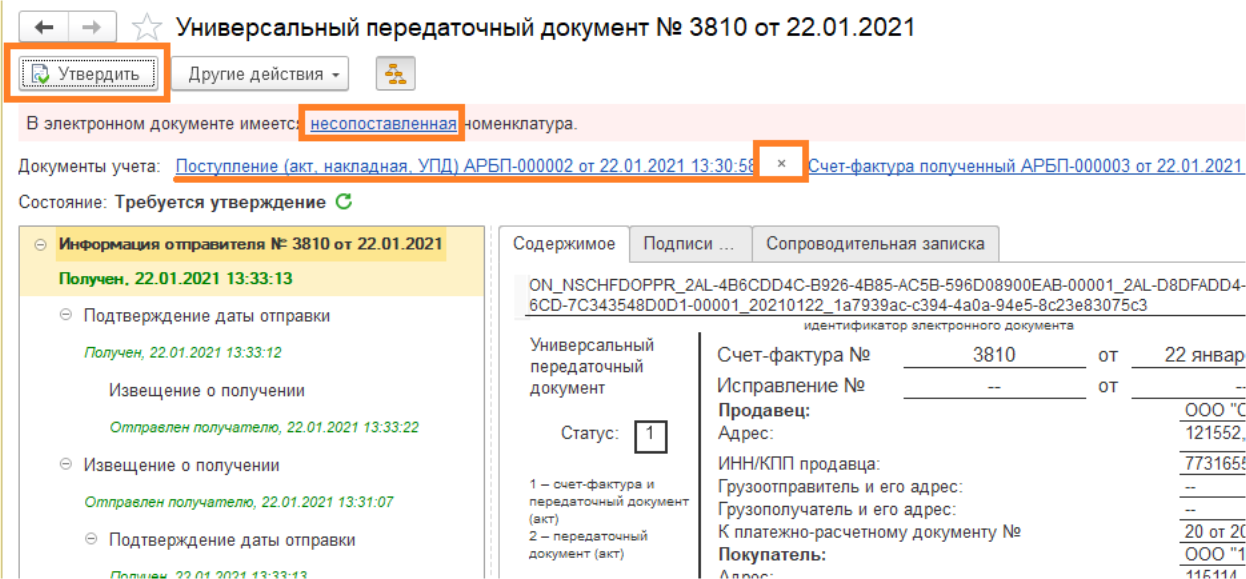Remove linked Поступление document with the x
The image size is (1246, 579).
coord(782,164)
